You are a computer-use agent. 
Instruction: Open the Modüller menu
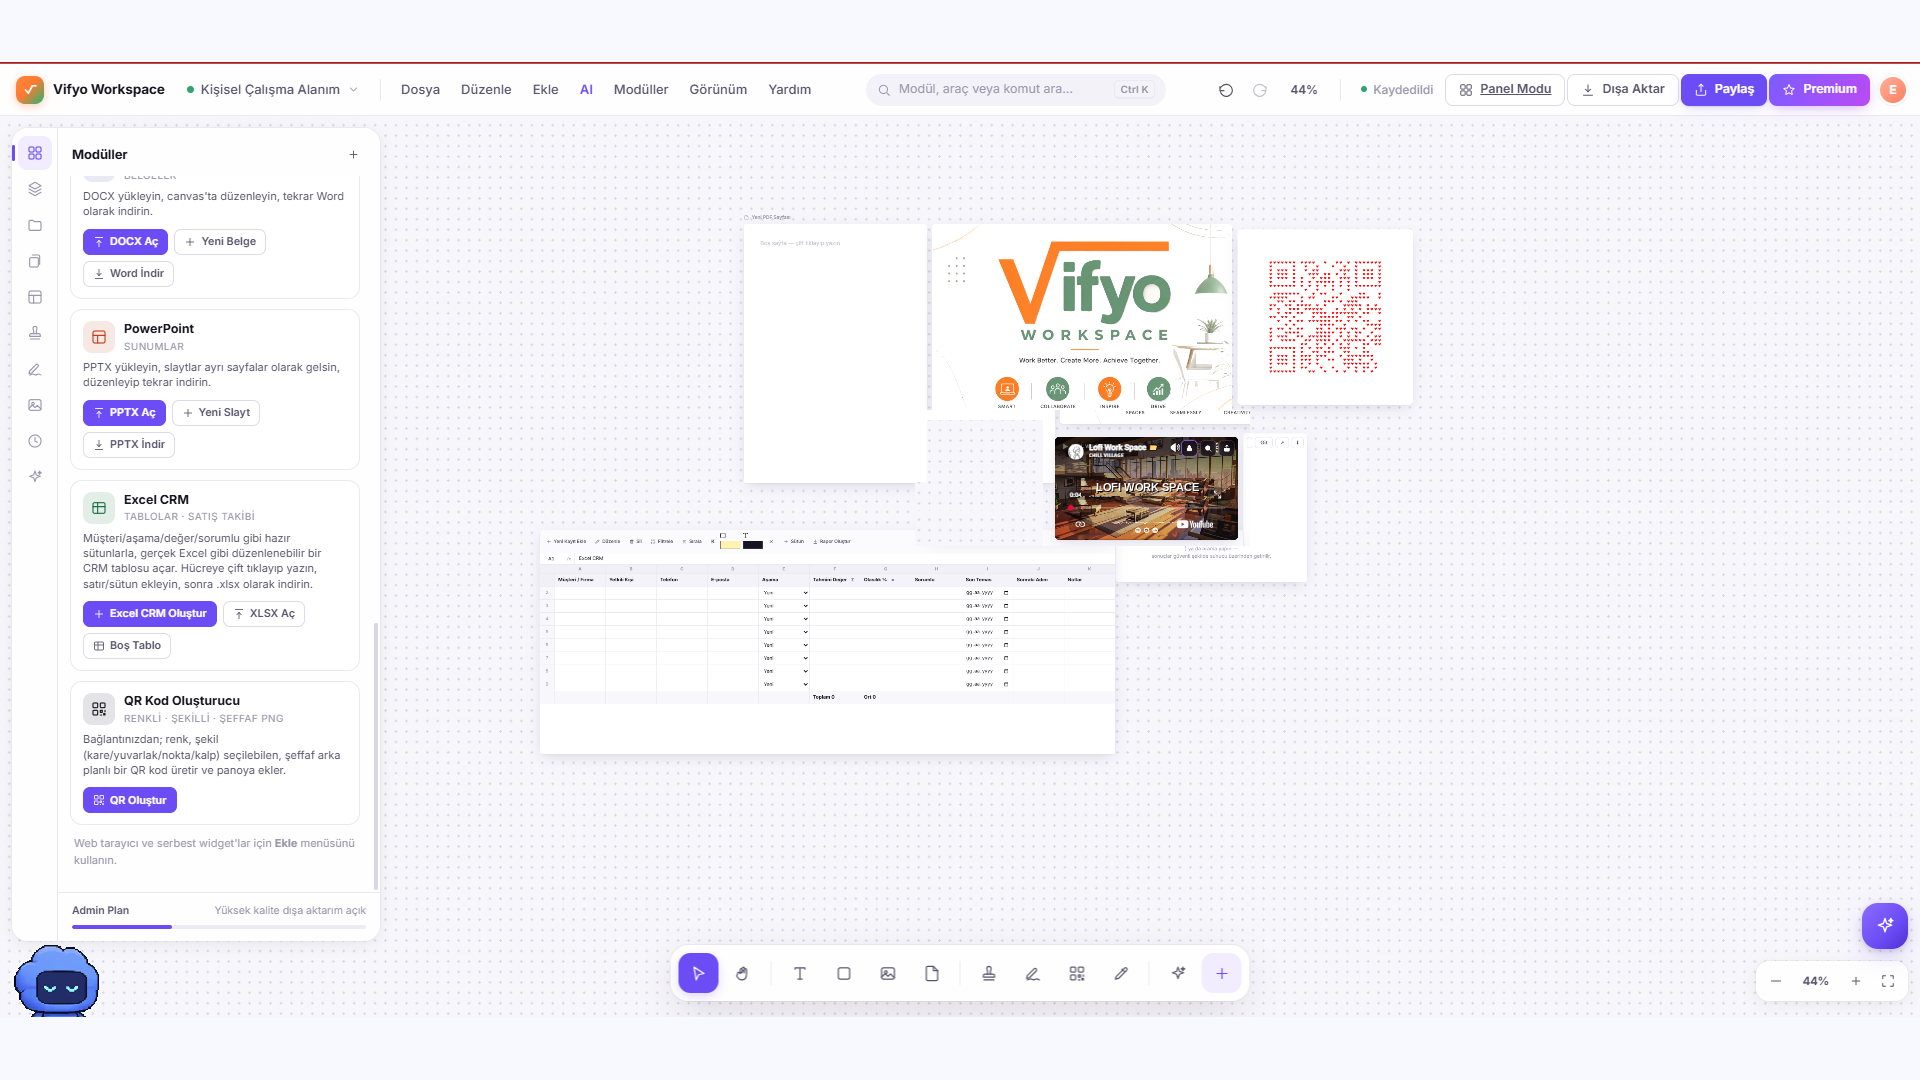click(641, 90)
